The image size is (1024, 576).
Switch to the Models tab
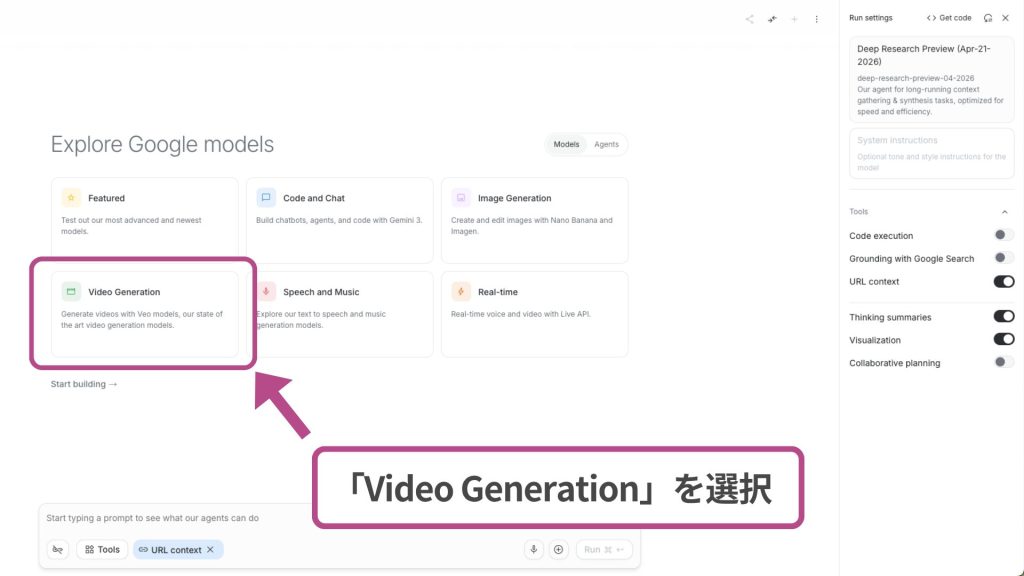[x=566, y=144]
